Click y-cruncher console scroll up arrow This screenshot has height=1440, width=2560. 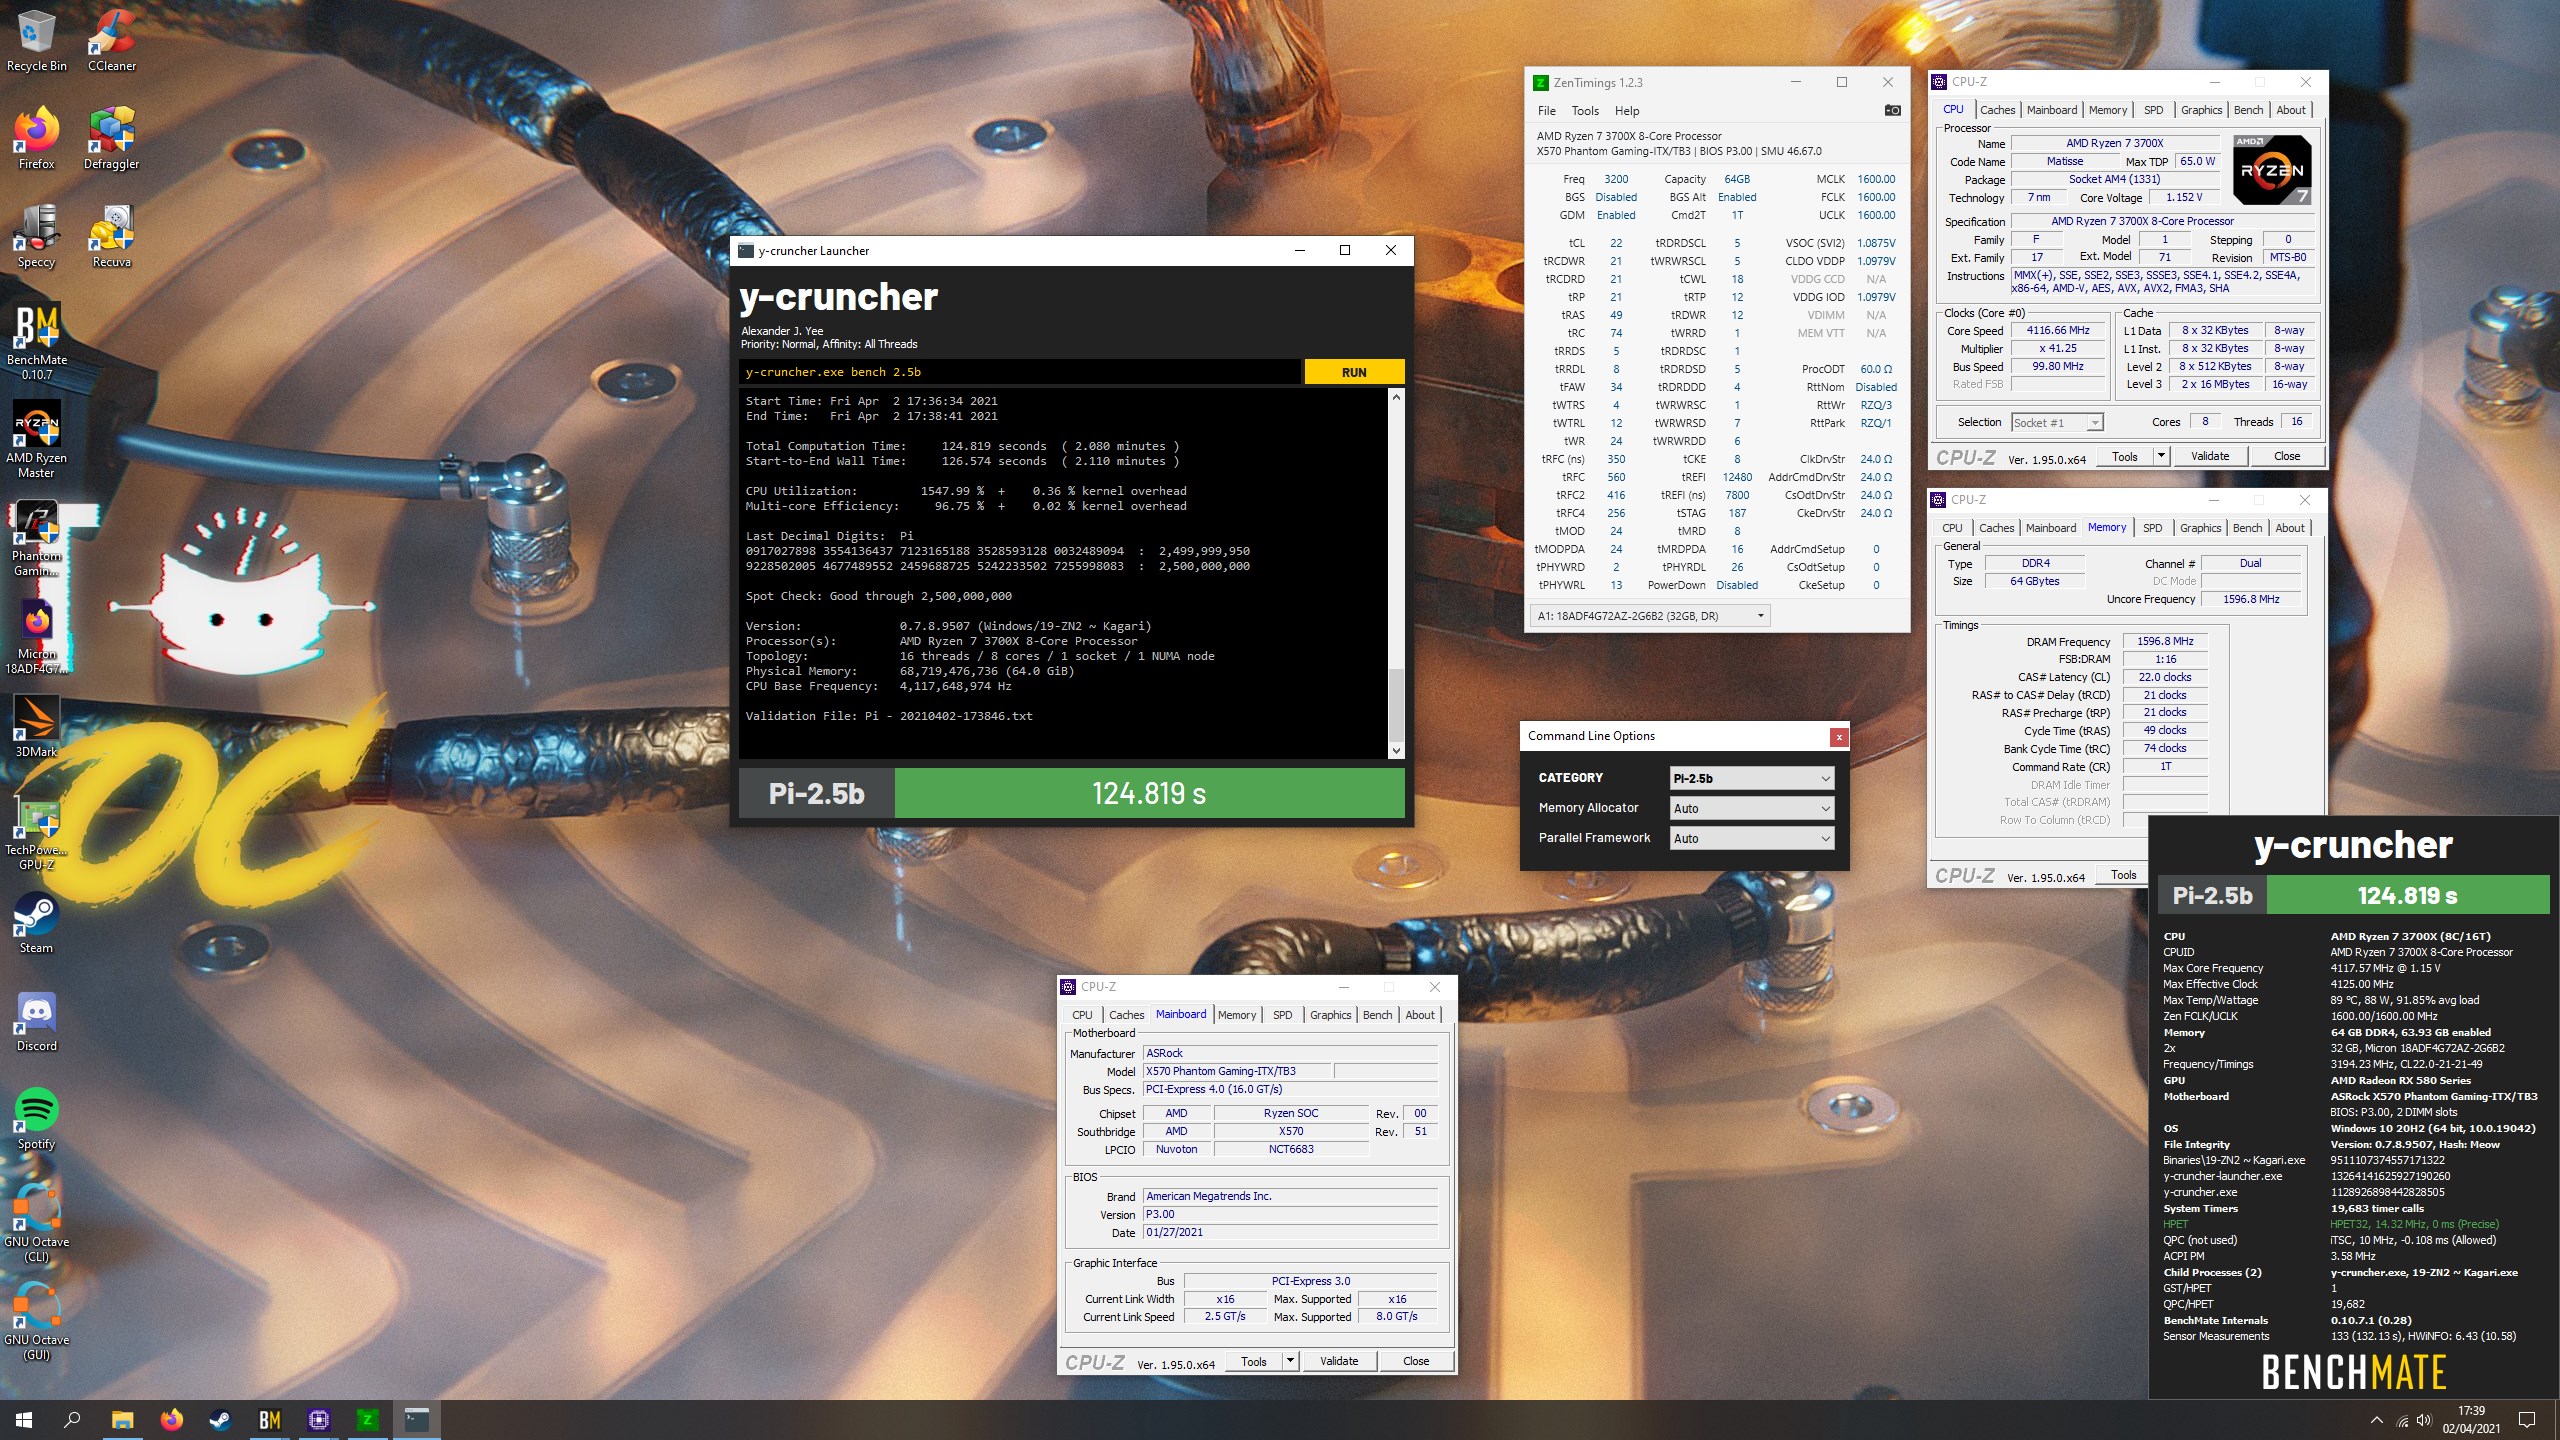click(1396, 397)
